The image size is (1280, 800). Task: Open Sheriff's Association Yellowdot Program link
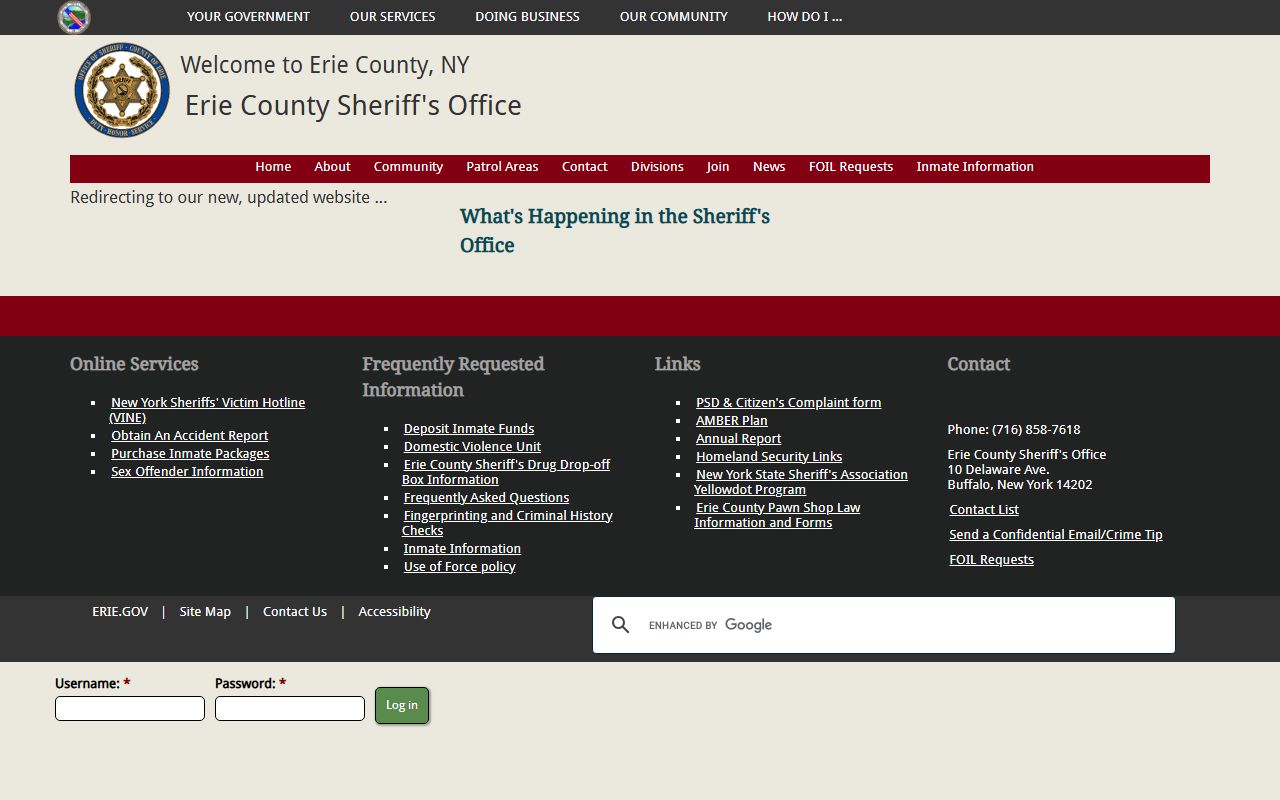click(801, 482)
